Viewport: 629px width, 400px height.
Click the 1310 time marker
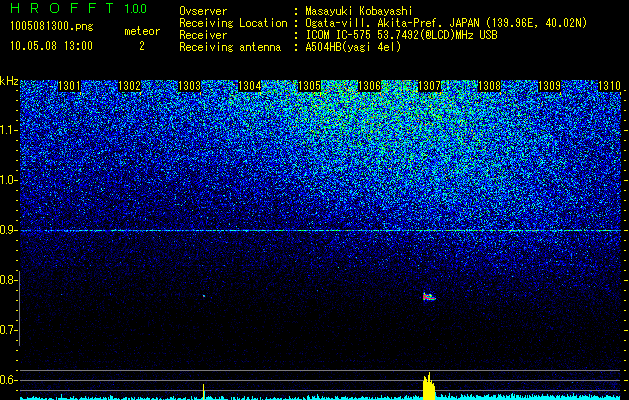609,86
